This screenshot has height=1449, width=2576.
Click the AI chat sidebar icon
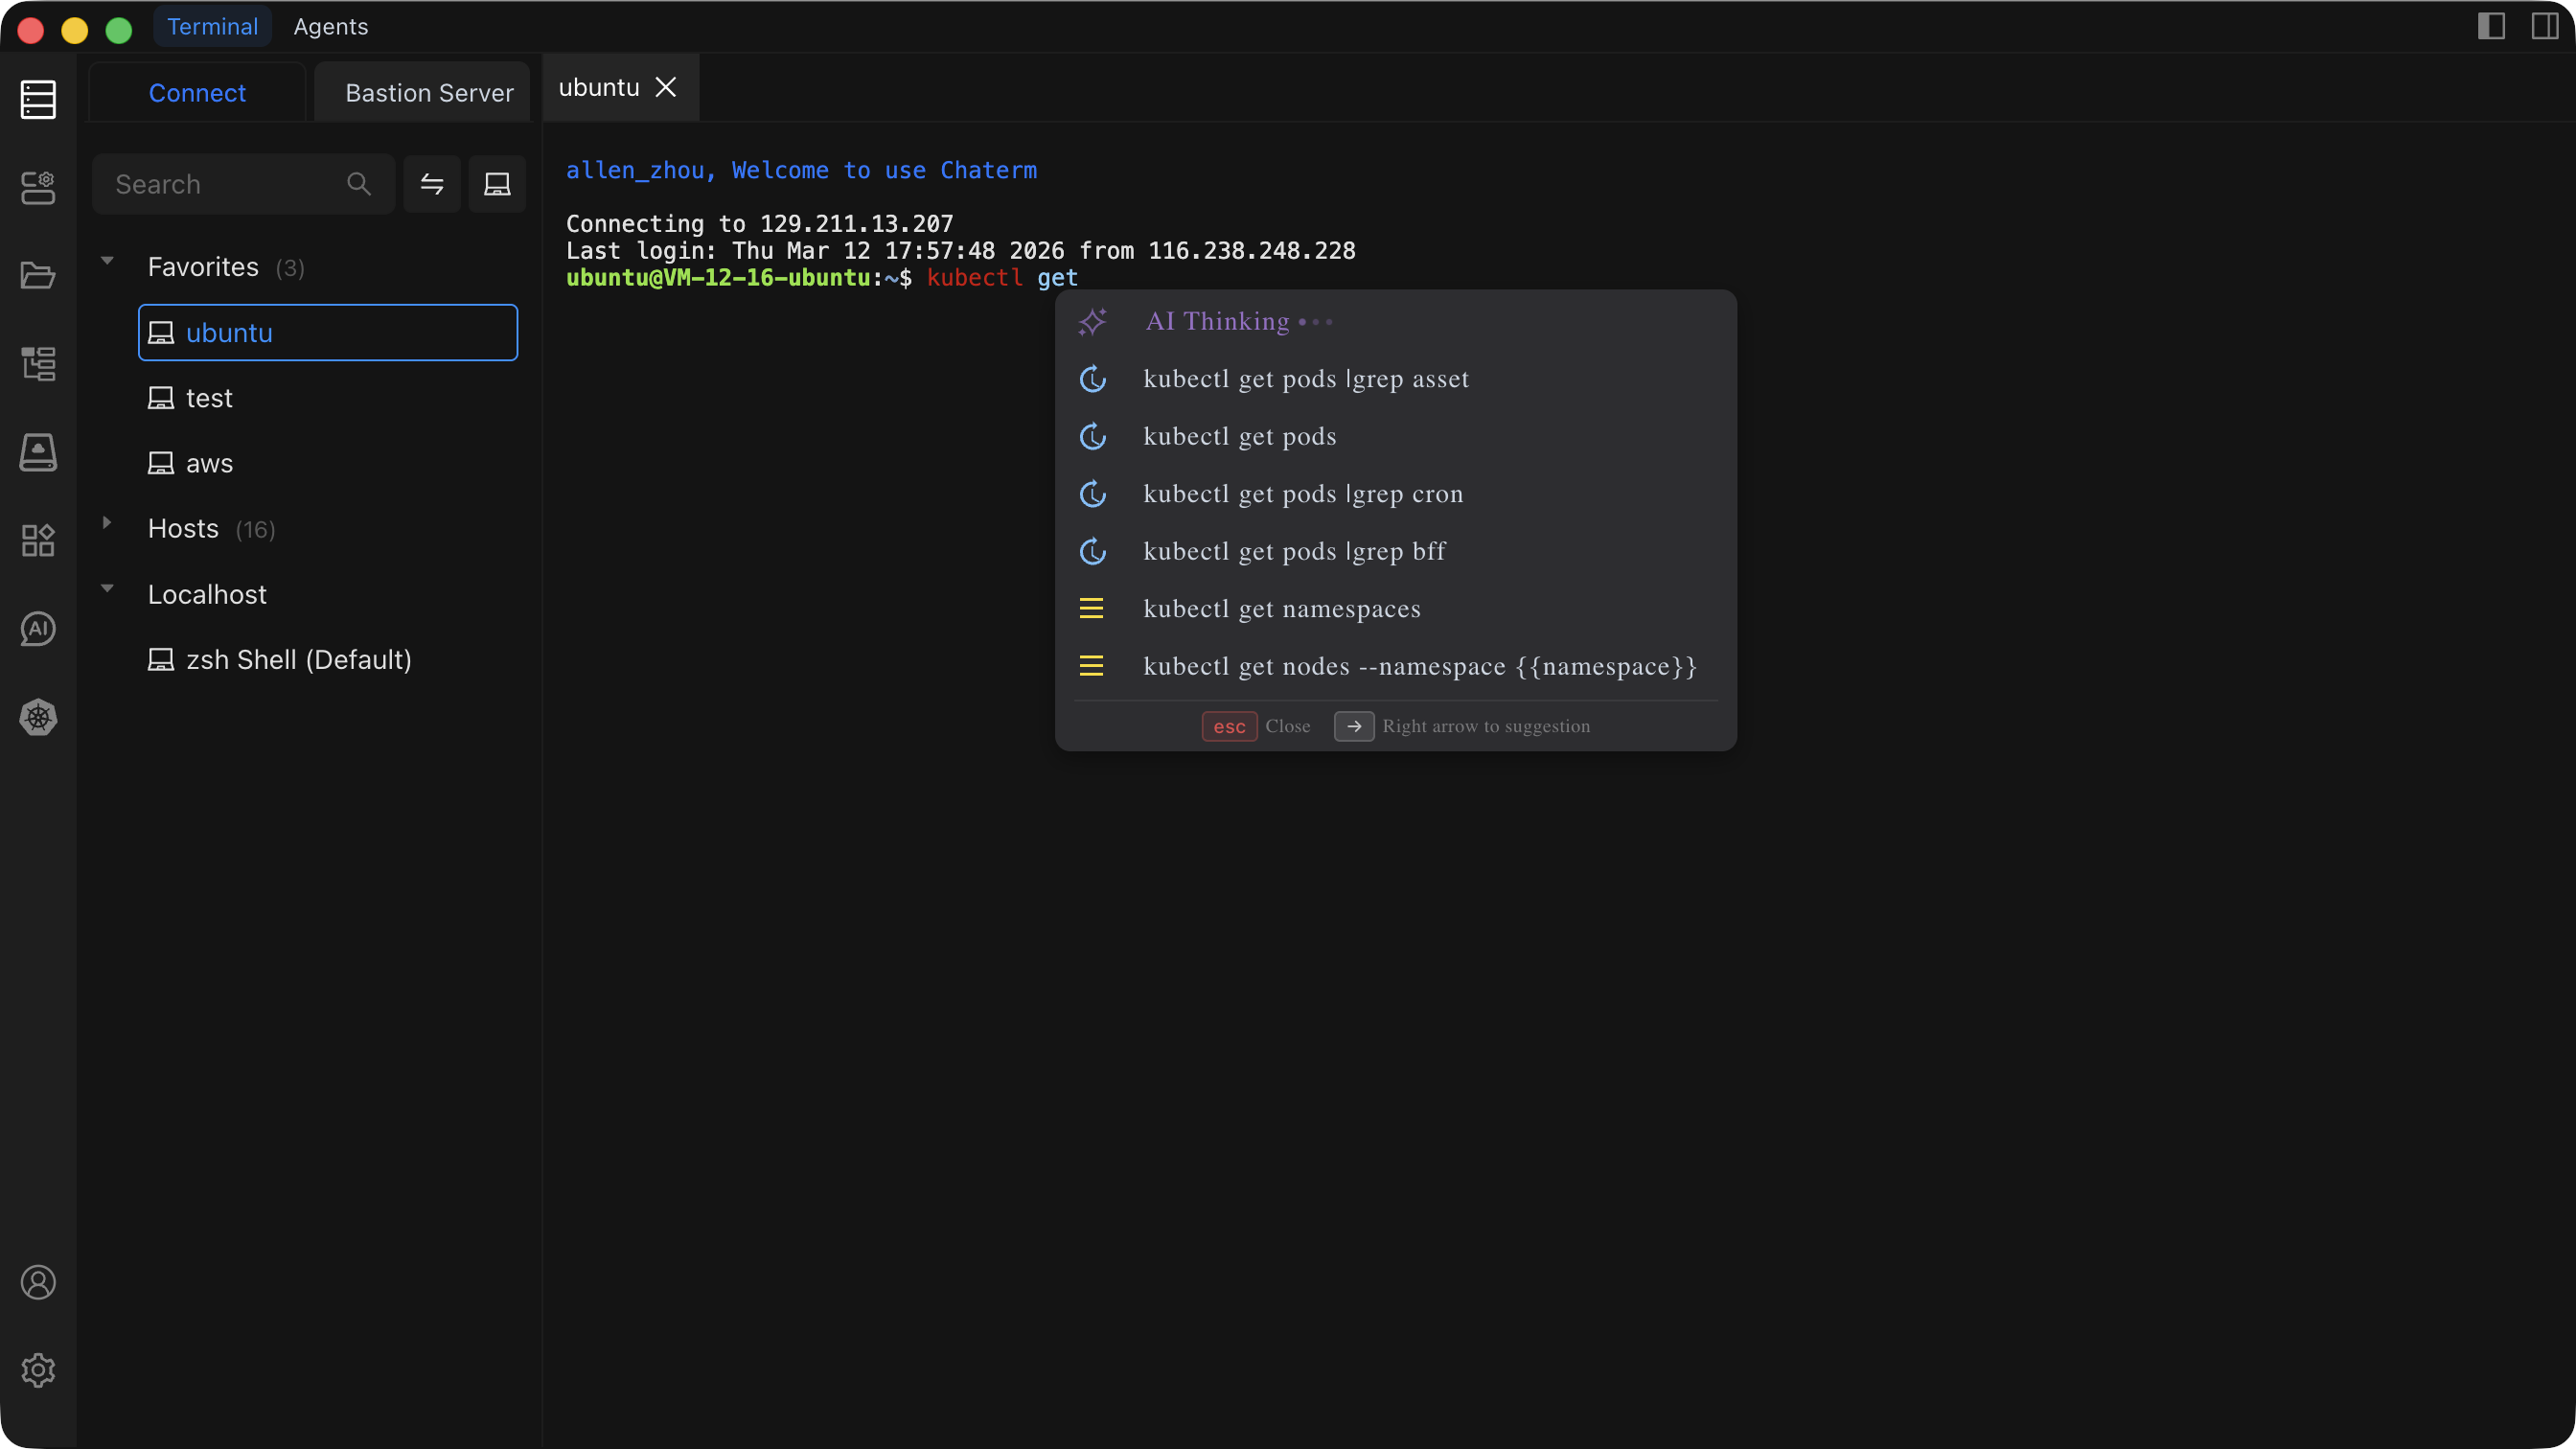click(x=38, y=629)
